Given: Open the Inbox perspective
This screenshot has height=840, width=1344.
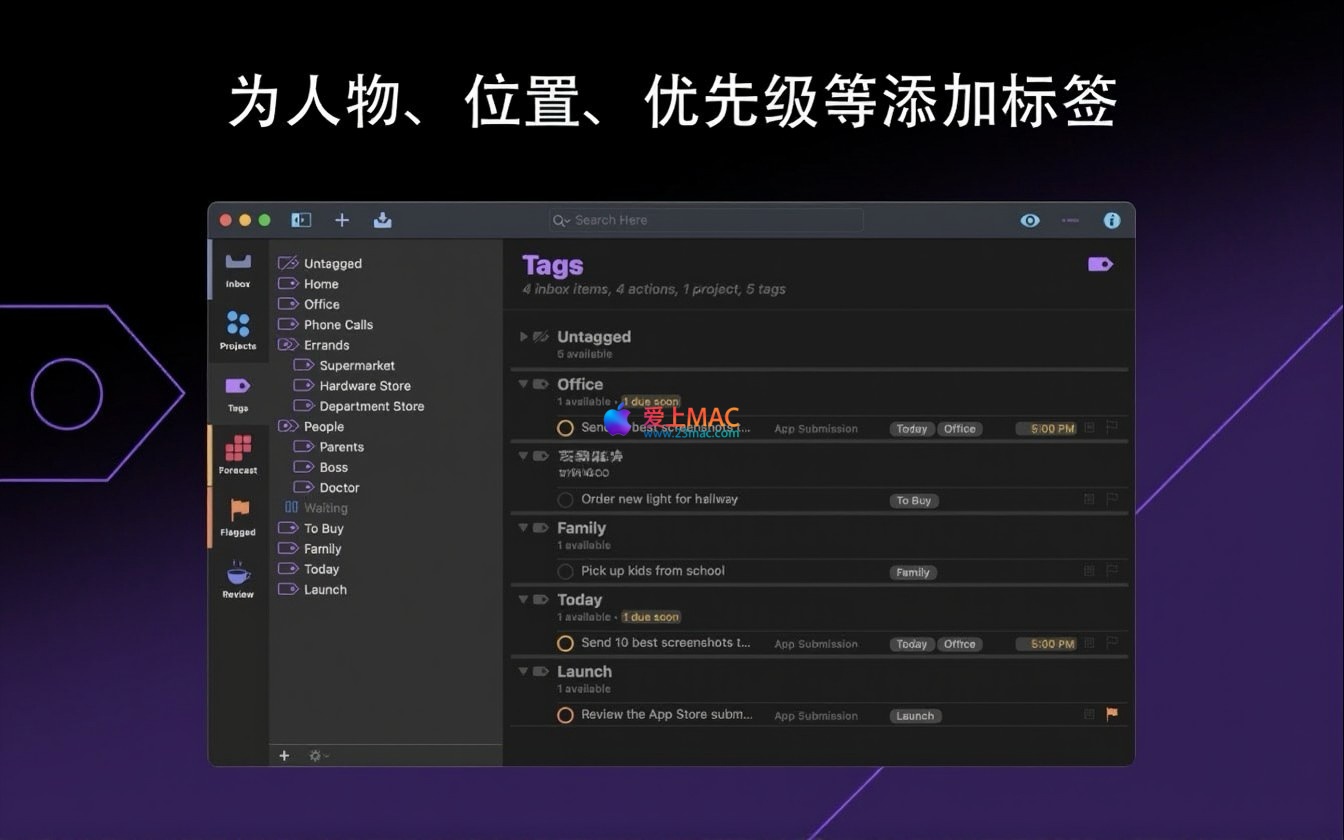Looking at the screenshot, I should coord(238,269).
